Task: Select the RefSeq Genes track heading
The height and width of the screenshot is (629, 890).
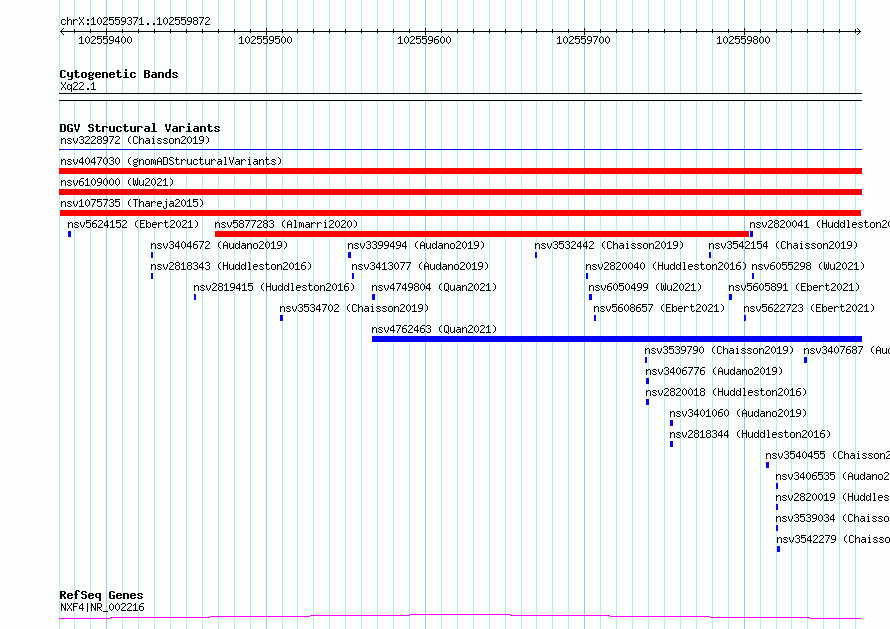Action: [x=102, y=596]
